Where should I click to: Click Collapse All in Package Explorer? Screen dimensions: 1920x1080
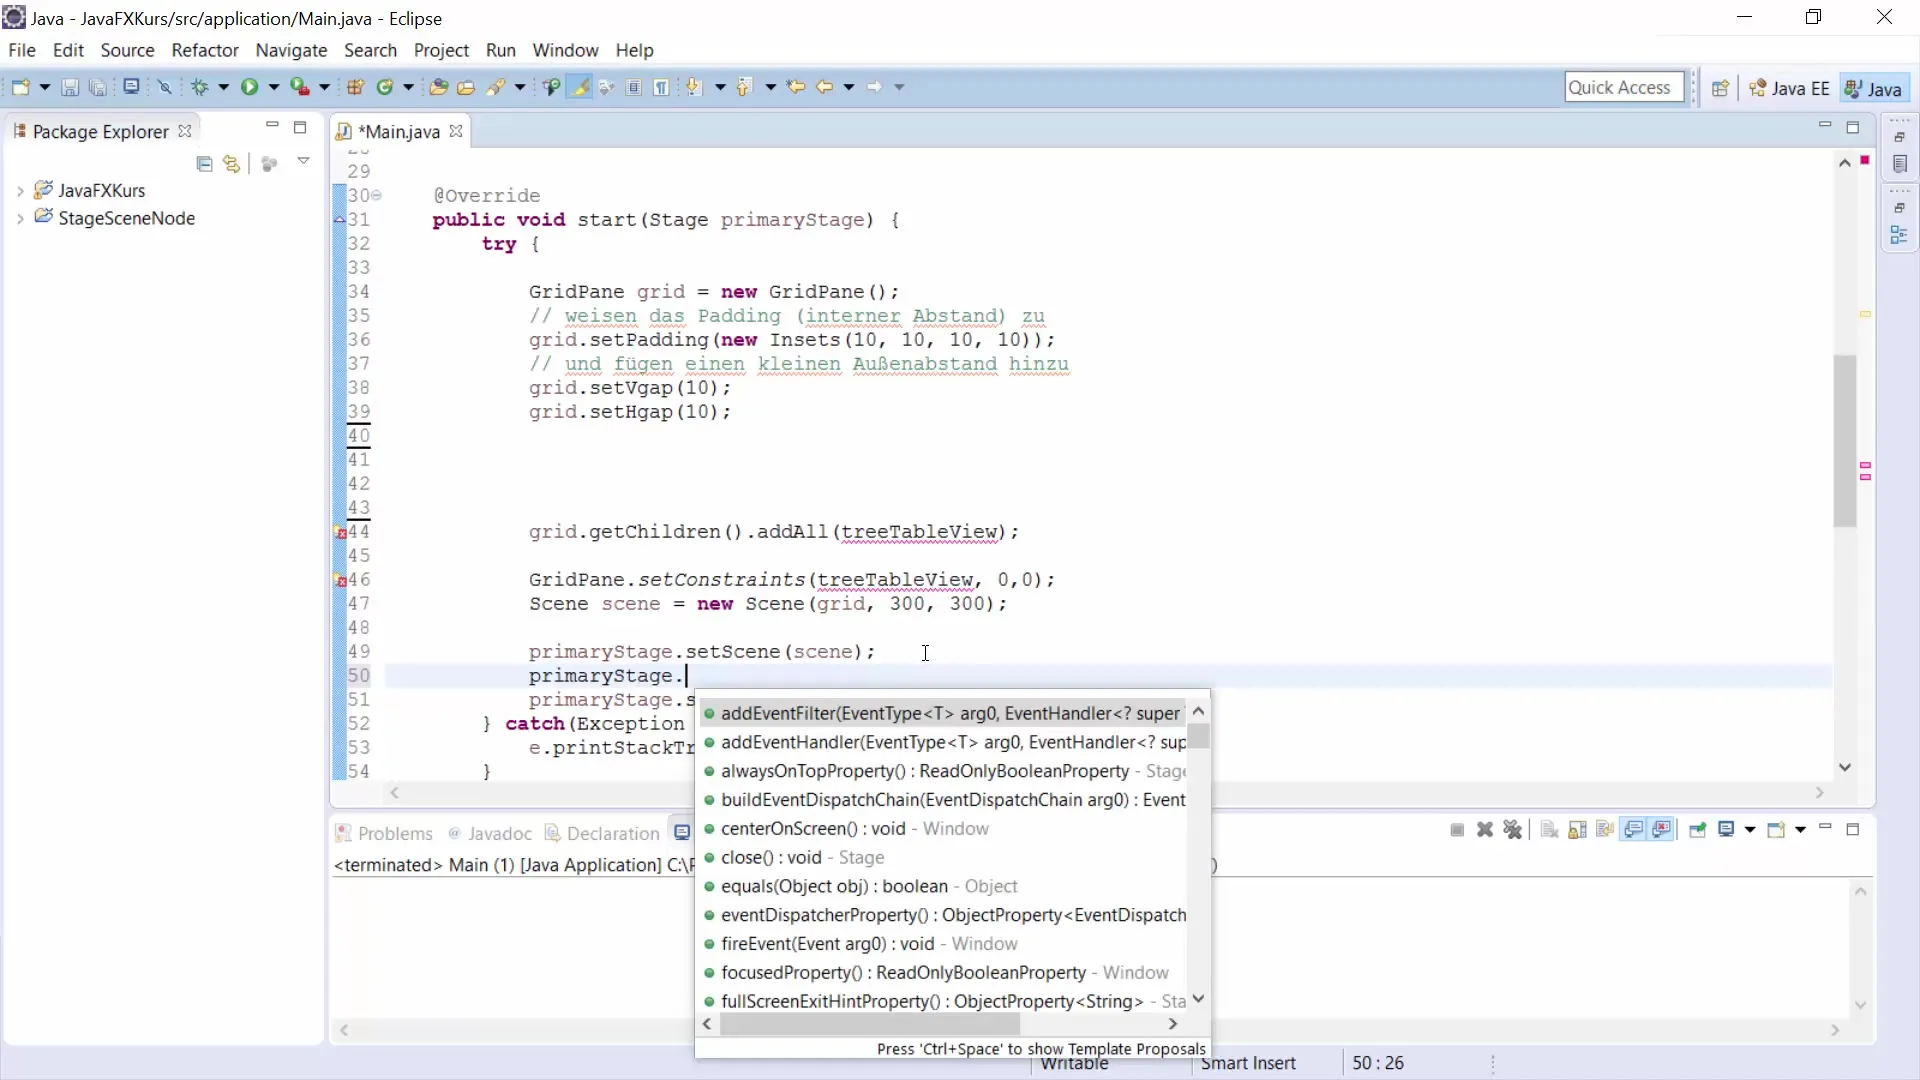click(x=205, y=163)
